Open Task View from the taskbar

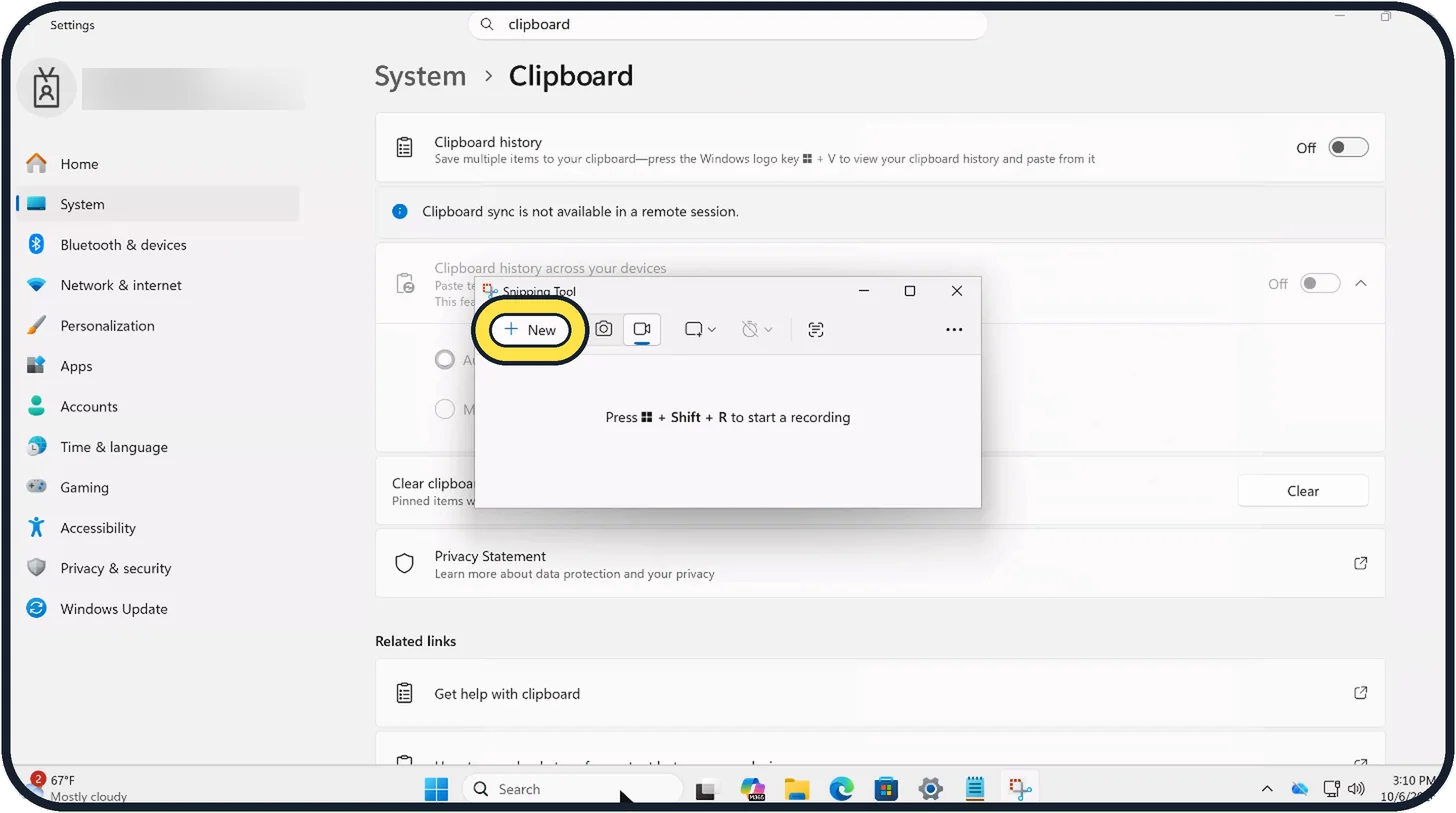[708, 789]
